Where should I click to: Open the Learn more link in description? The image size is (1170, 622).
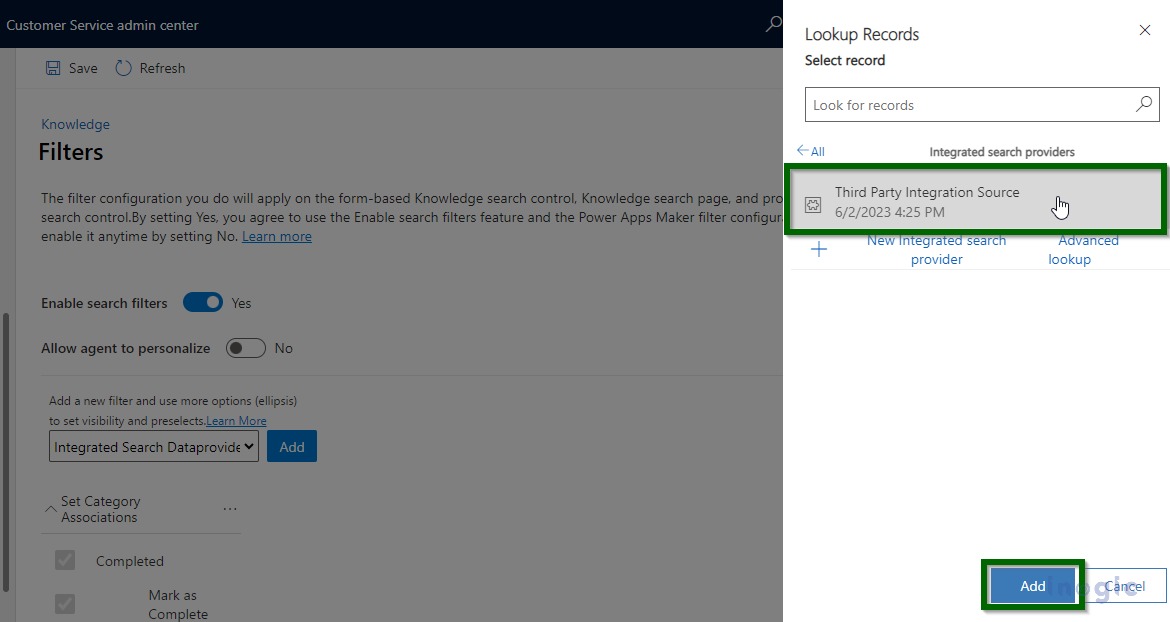277,236
